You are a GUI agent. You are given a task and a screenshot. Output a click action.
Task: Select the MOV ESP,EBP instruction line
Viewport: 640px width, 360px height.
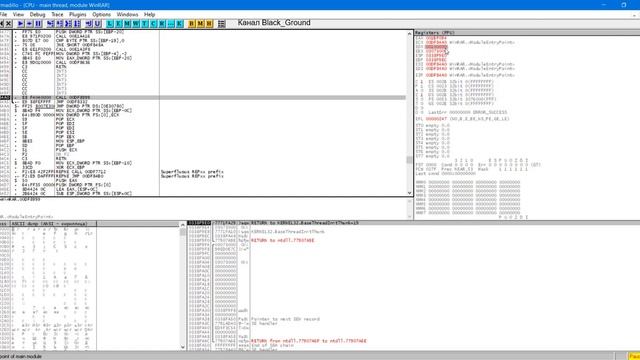point(70,141)
